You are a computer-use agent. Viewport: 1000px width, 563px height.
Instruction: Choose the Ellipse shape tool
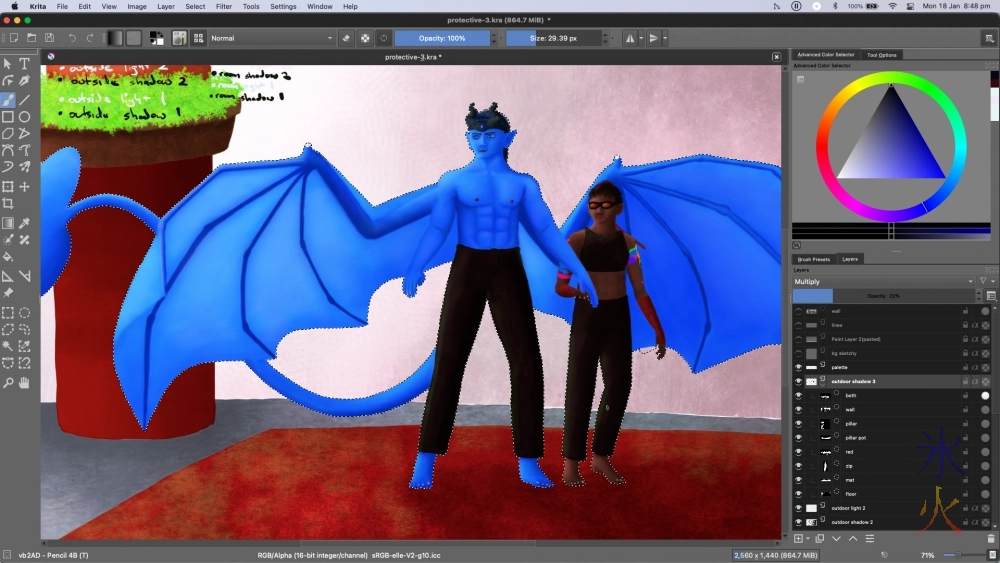tap(24, 117)
